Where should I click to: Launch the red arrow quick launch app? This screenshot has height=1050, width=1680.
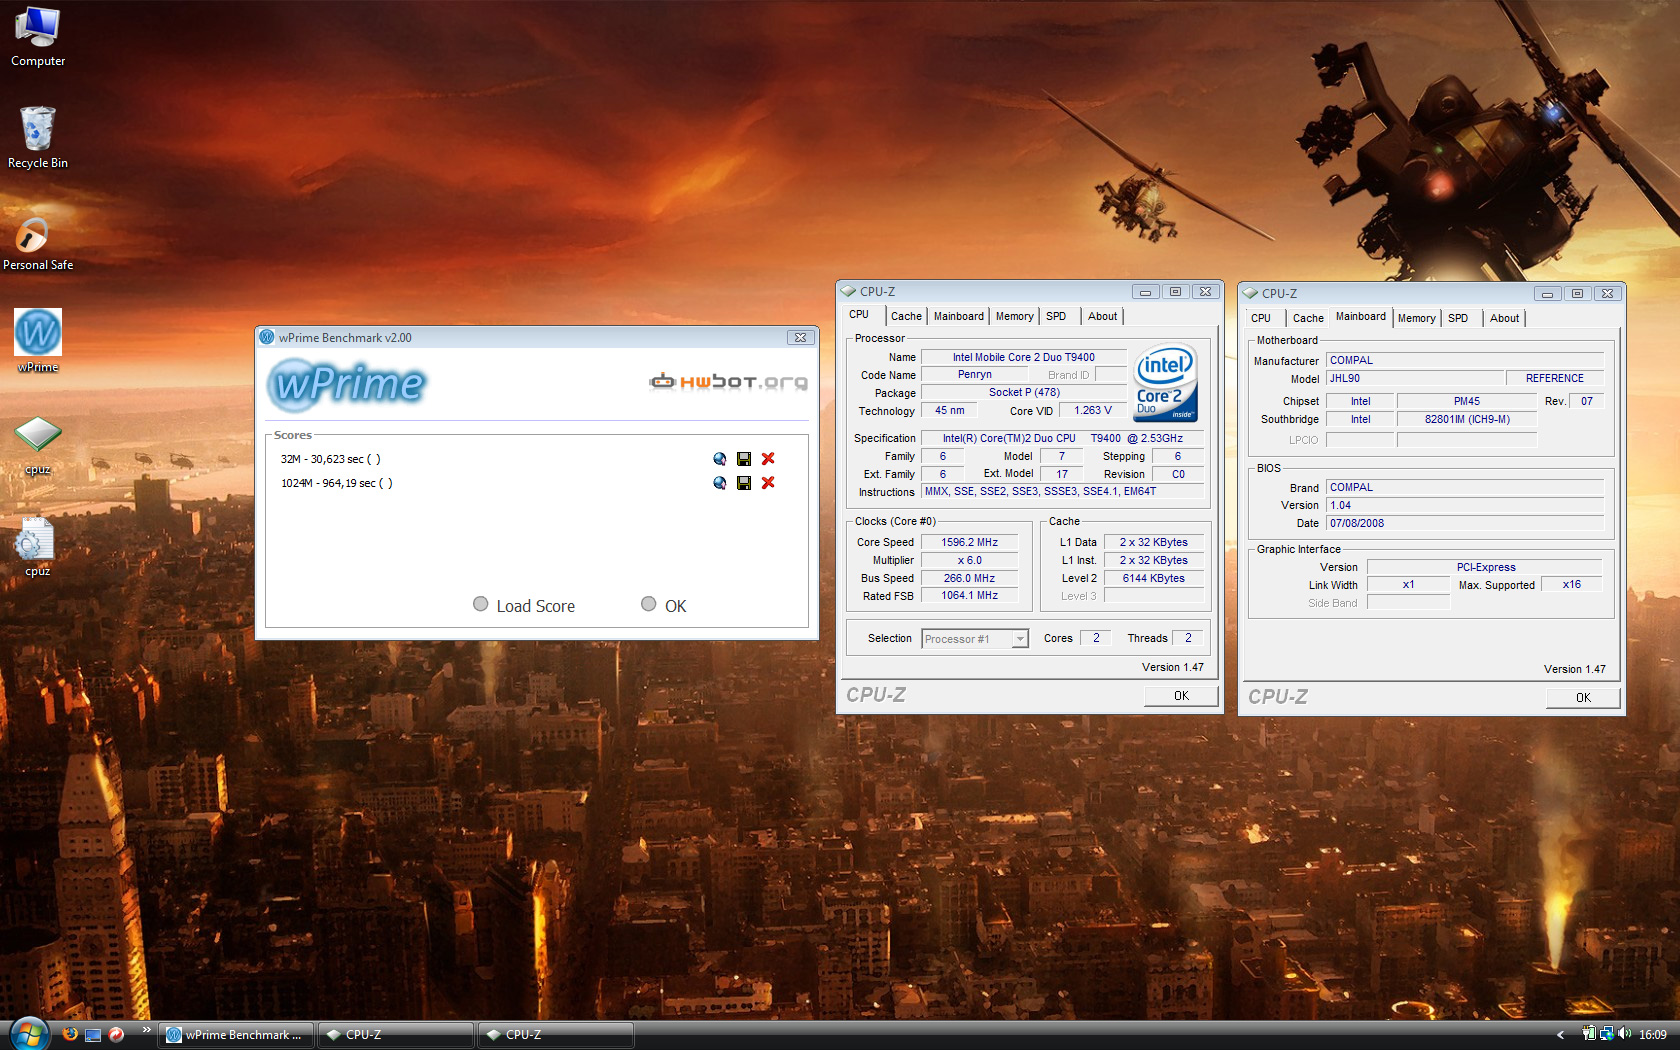[x=116, y=1034]
